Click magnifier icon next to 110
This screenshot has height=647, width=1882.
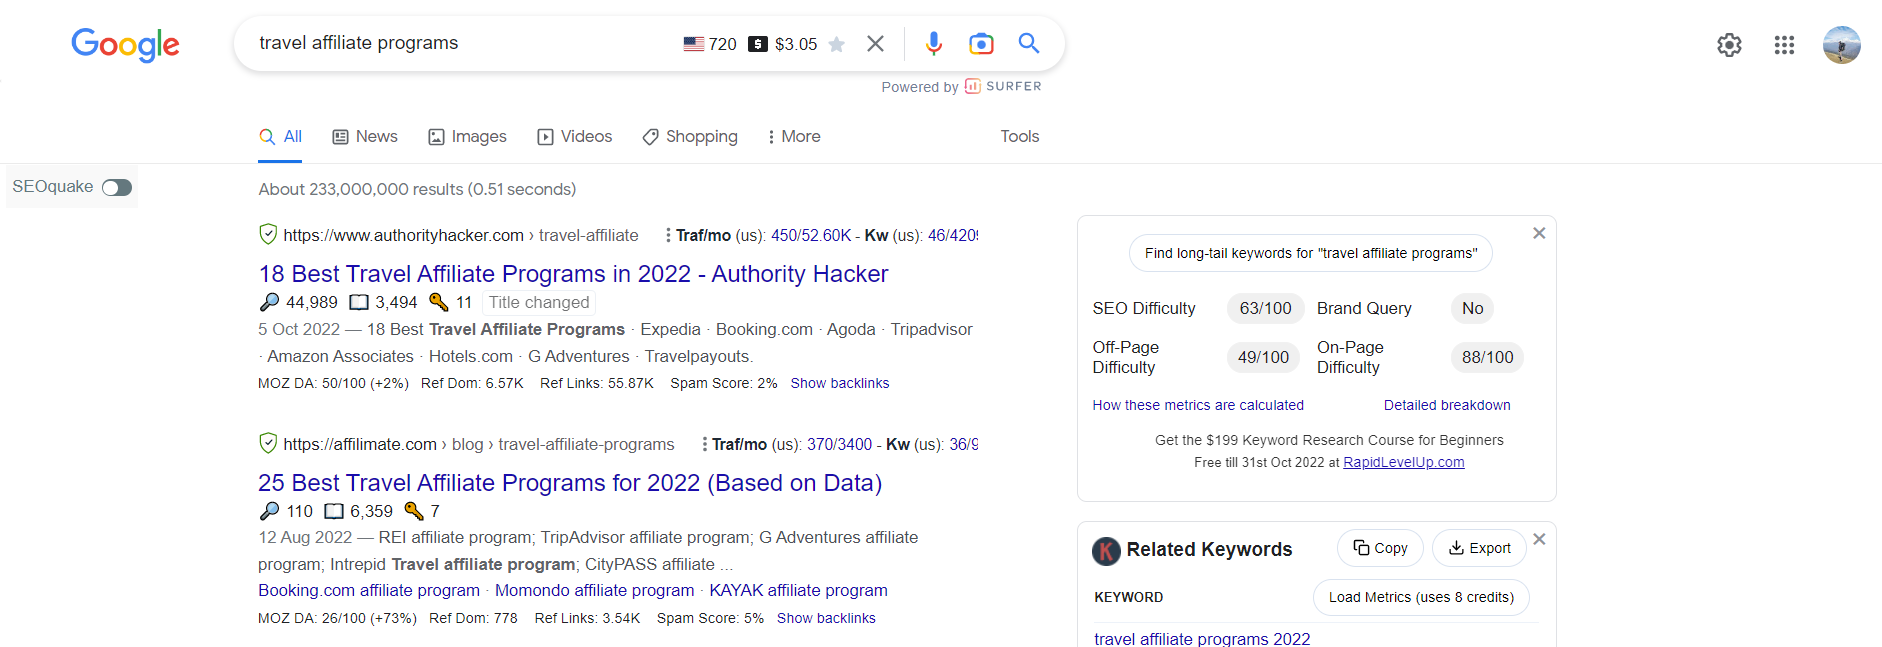coord(269,511)
